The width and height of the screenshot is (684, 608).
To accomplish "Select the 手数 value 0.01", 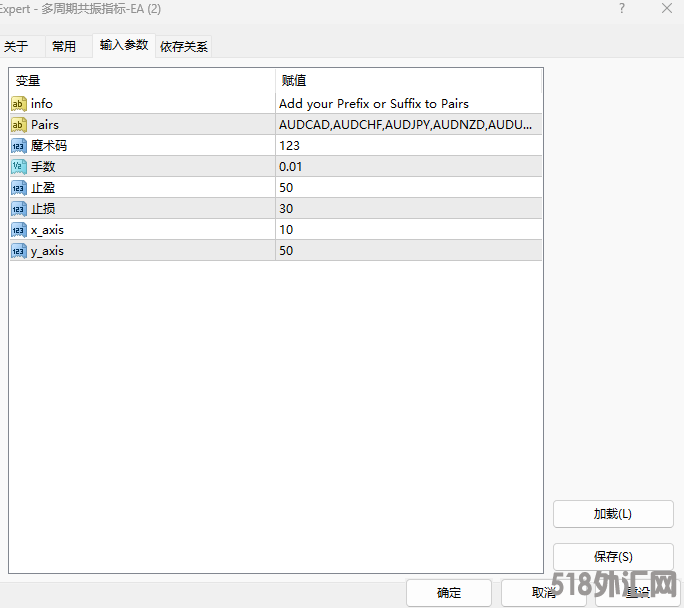I will click(408, 167).
